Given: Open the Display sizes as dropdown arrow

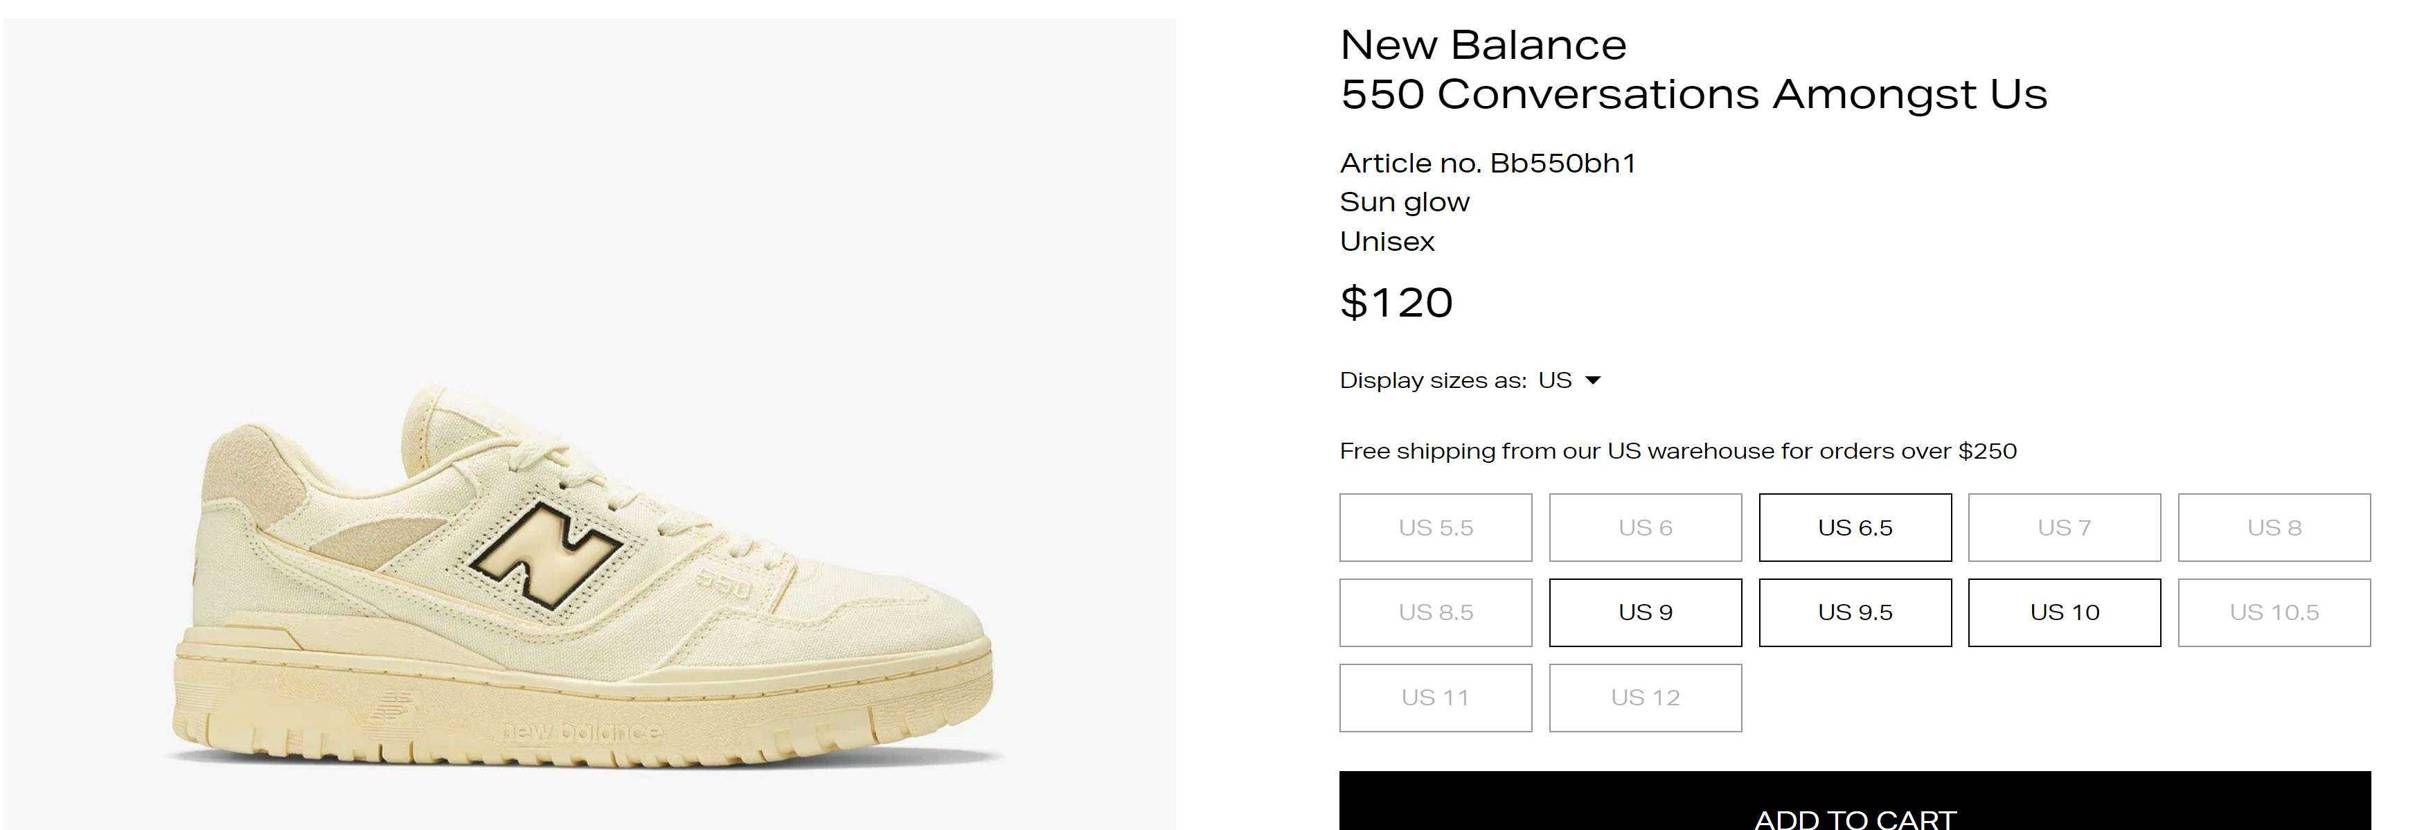Looking at the screenshot, I should [1593, 380].
